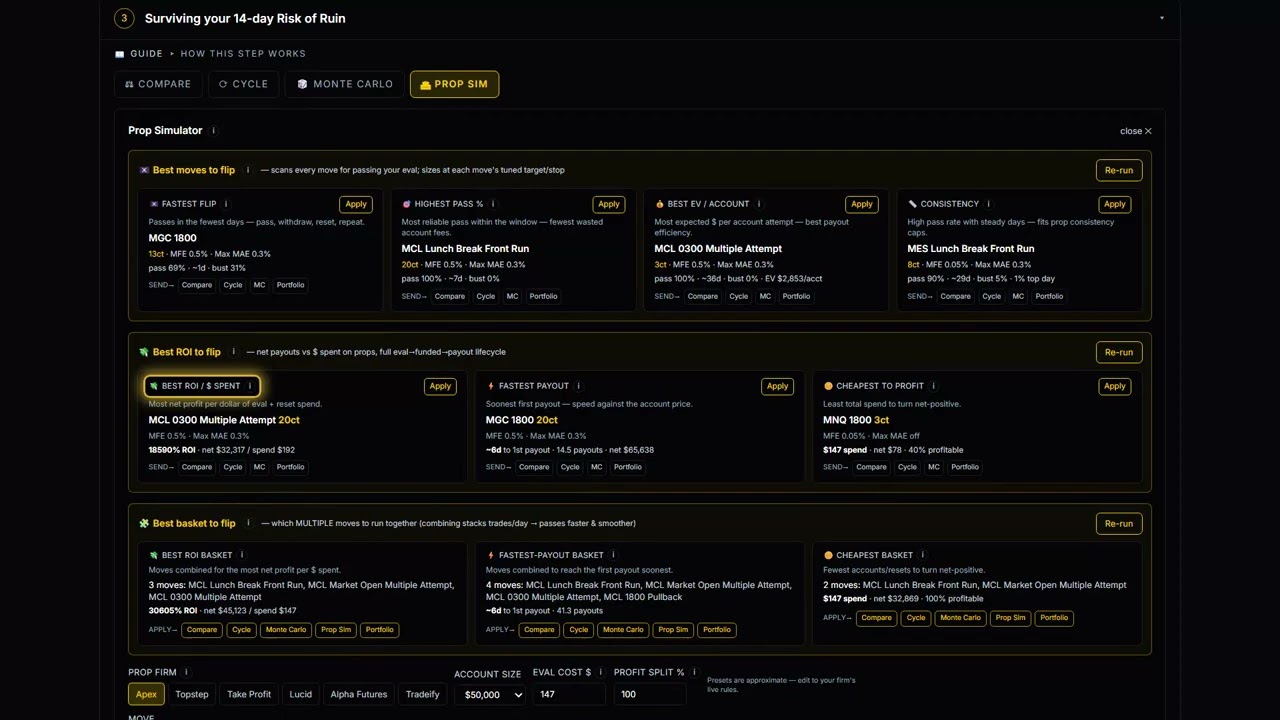
Task: Select Apex prop firm
Action: point(146,694)
